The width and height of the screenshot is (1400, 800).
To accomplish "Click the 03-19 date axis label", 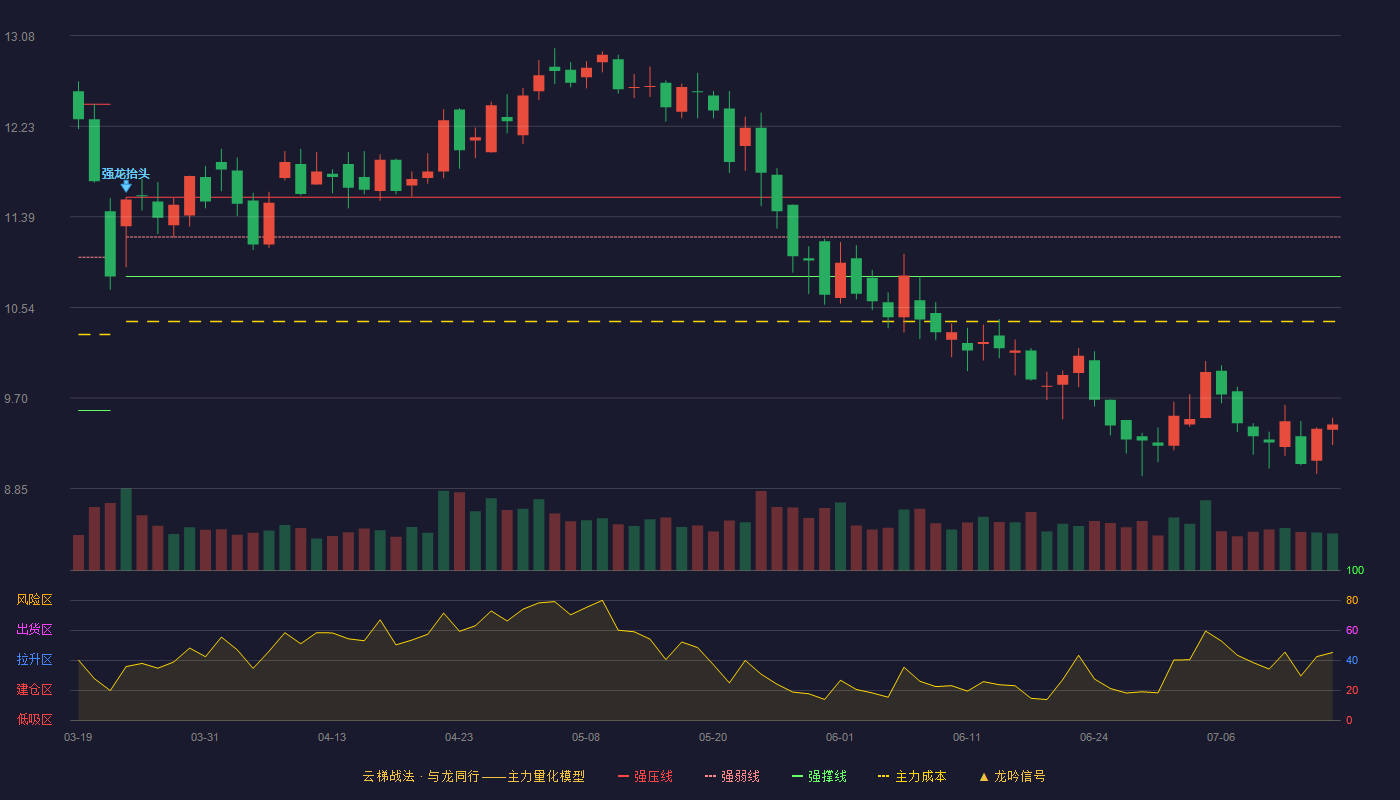I will tap(78, 737).
